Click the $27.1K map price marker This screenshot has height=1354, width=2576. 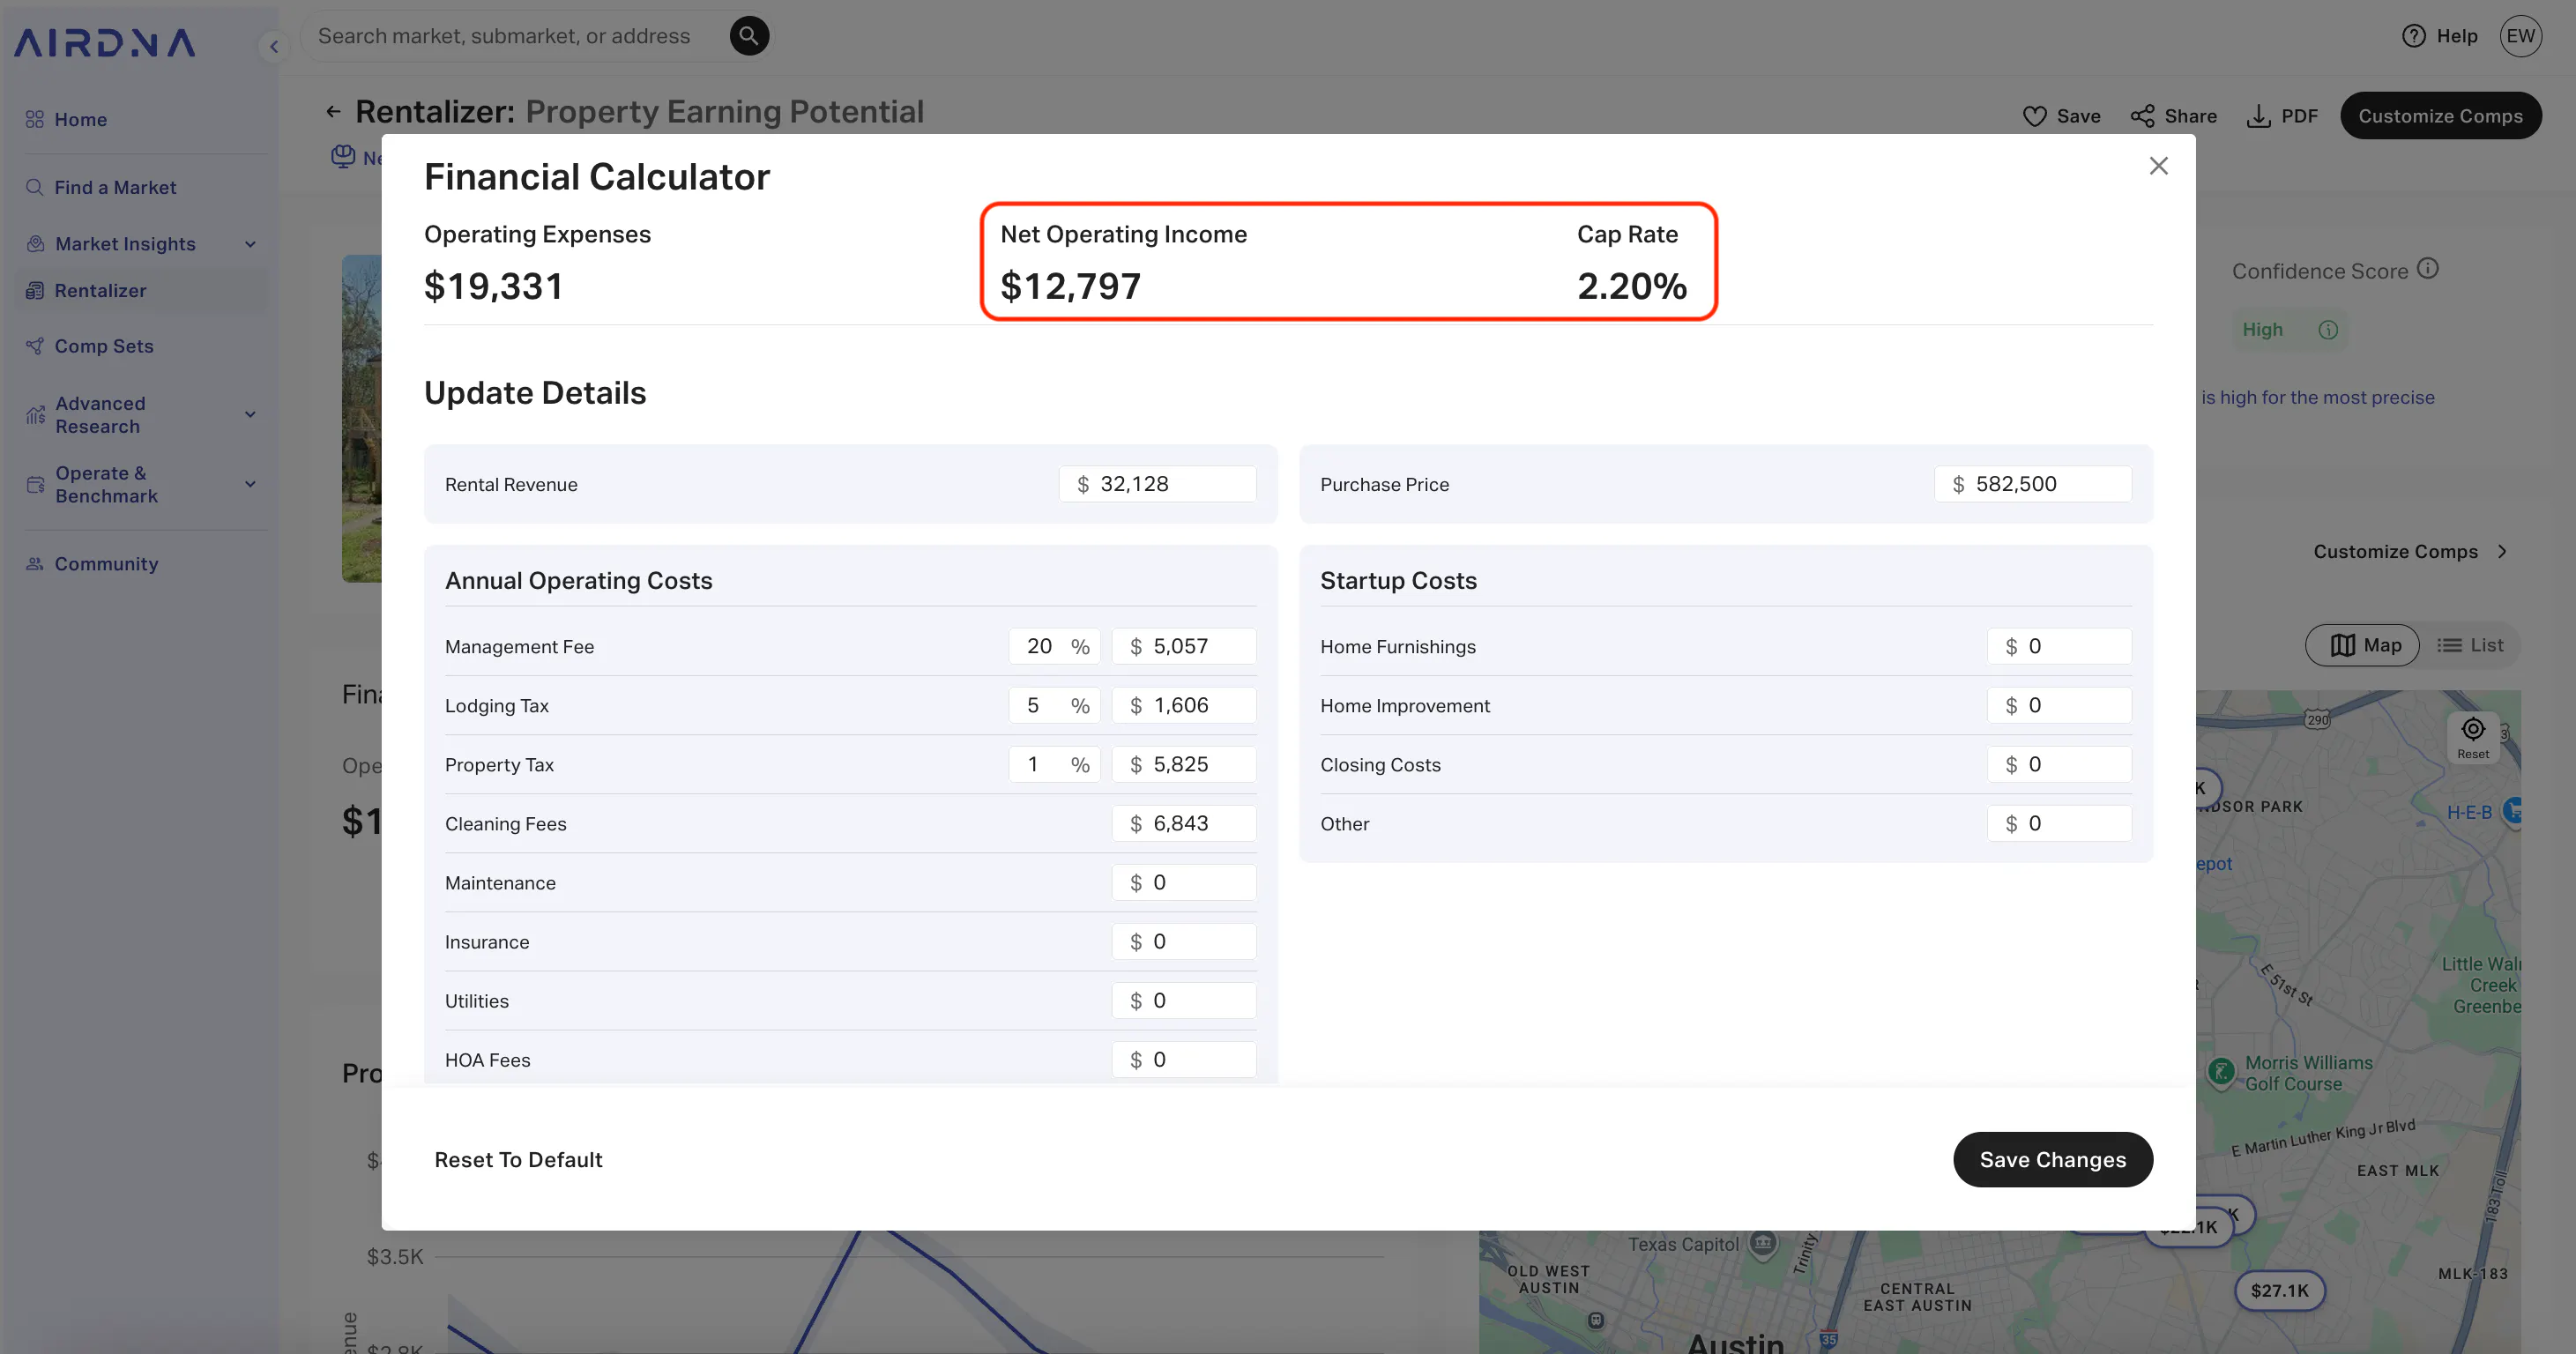click(x=2279, y=1291)
